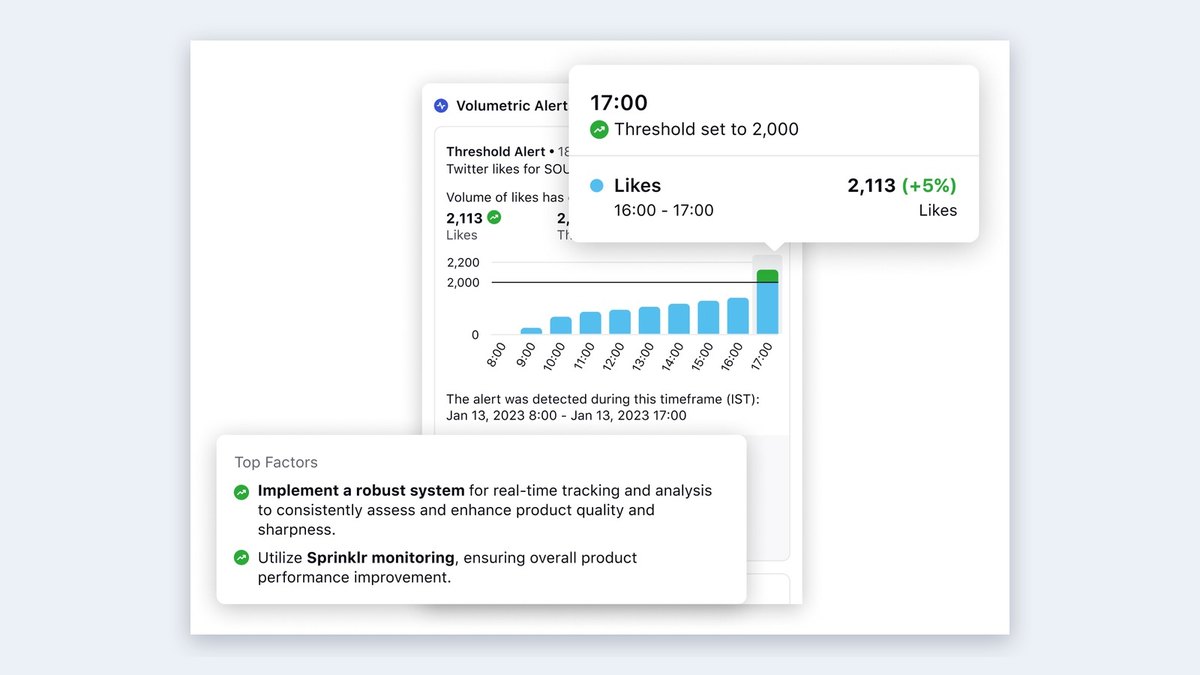Click green trend icon beside Threshold set to 2,000
Viewport: 1200px width, 675px height.
point(599,129)
